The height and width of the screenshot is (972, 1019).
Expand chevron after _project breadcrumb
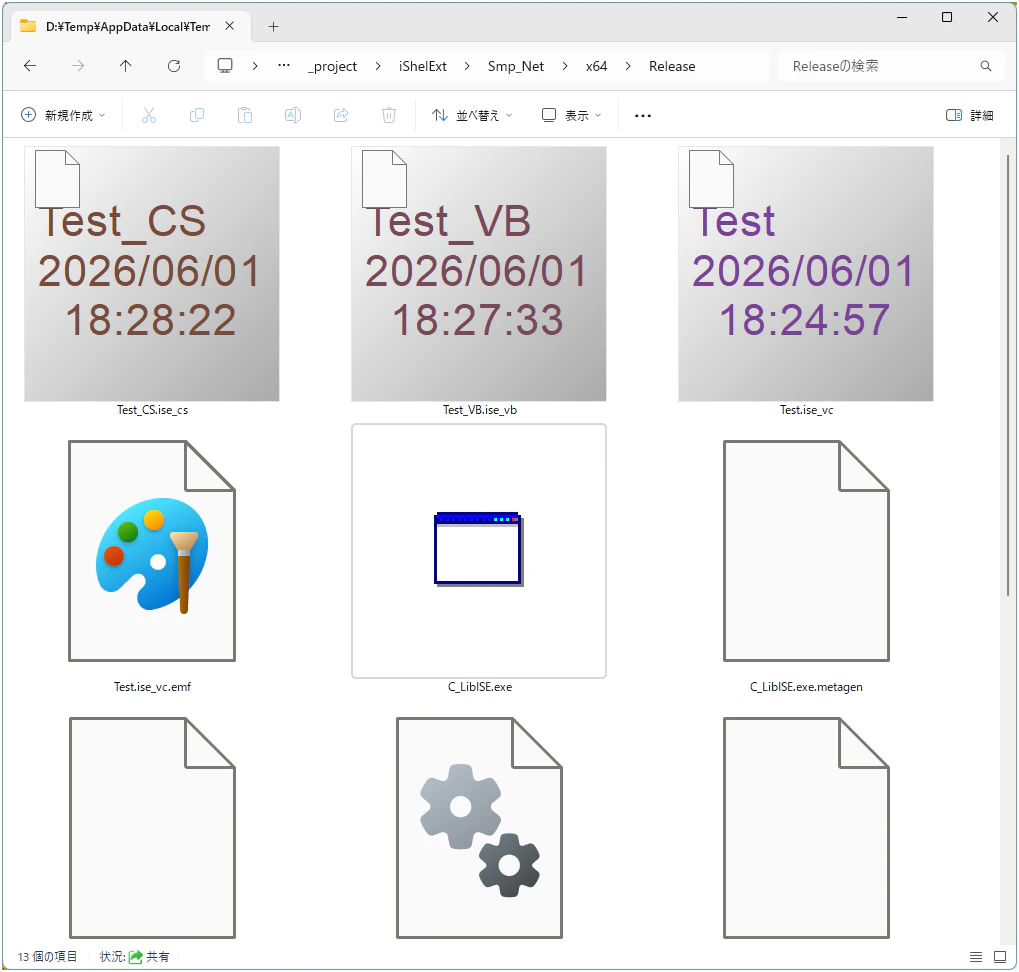378,66
